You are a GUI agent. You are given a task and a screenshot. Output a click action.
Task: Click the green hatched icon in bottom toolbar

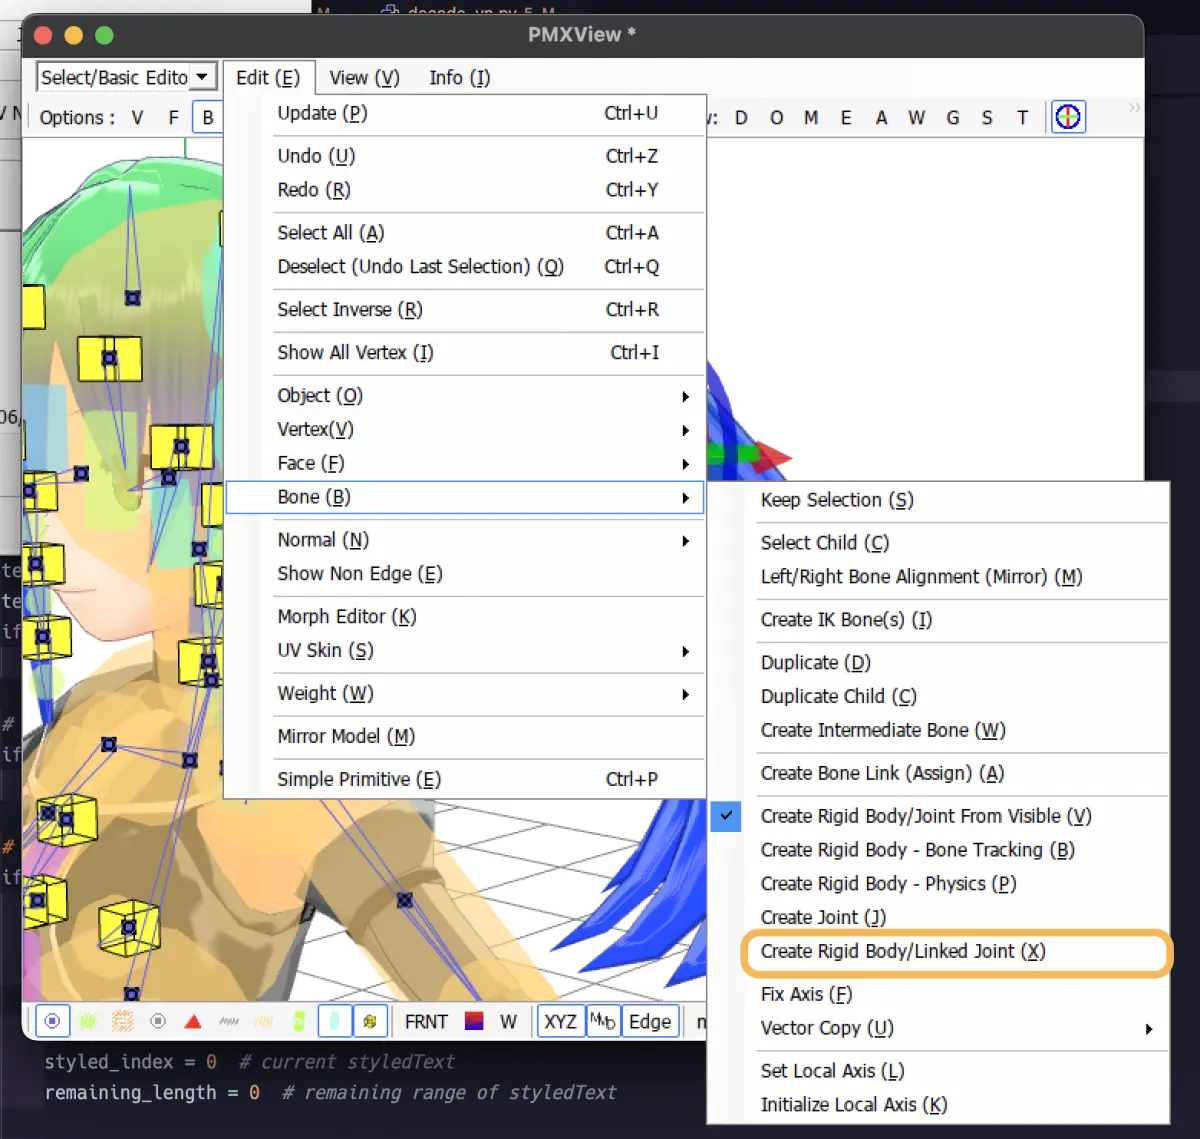88,1021
